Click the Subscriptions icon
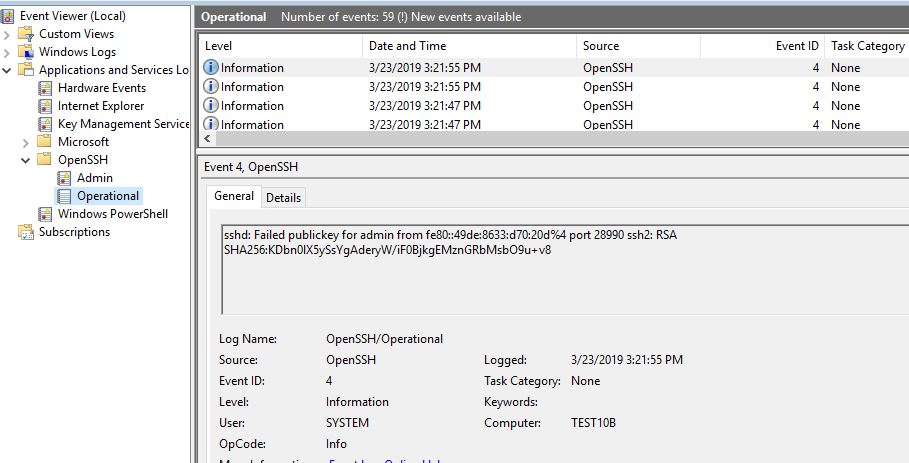909x463 pixels. (26, 232)
